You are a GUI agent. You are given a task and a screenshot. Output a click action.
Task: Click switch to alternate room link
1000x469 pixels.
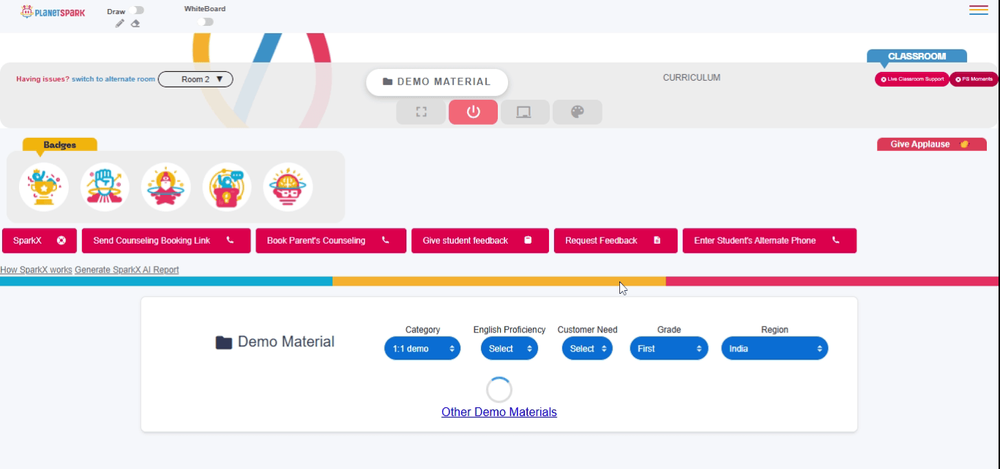click(113, 79)
